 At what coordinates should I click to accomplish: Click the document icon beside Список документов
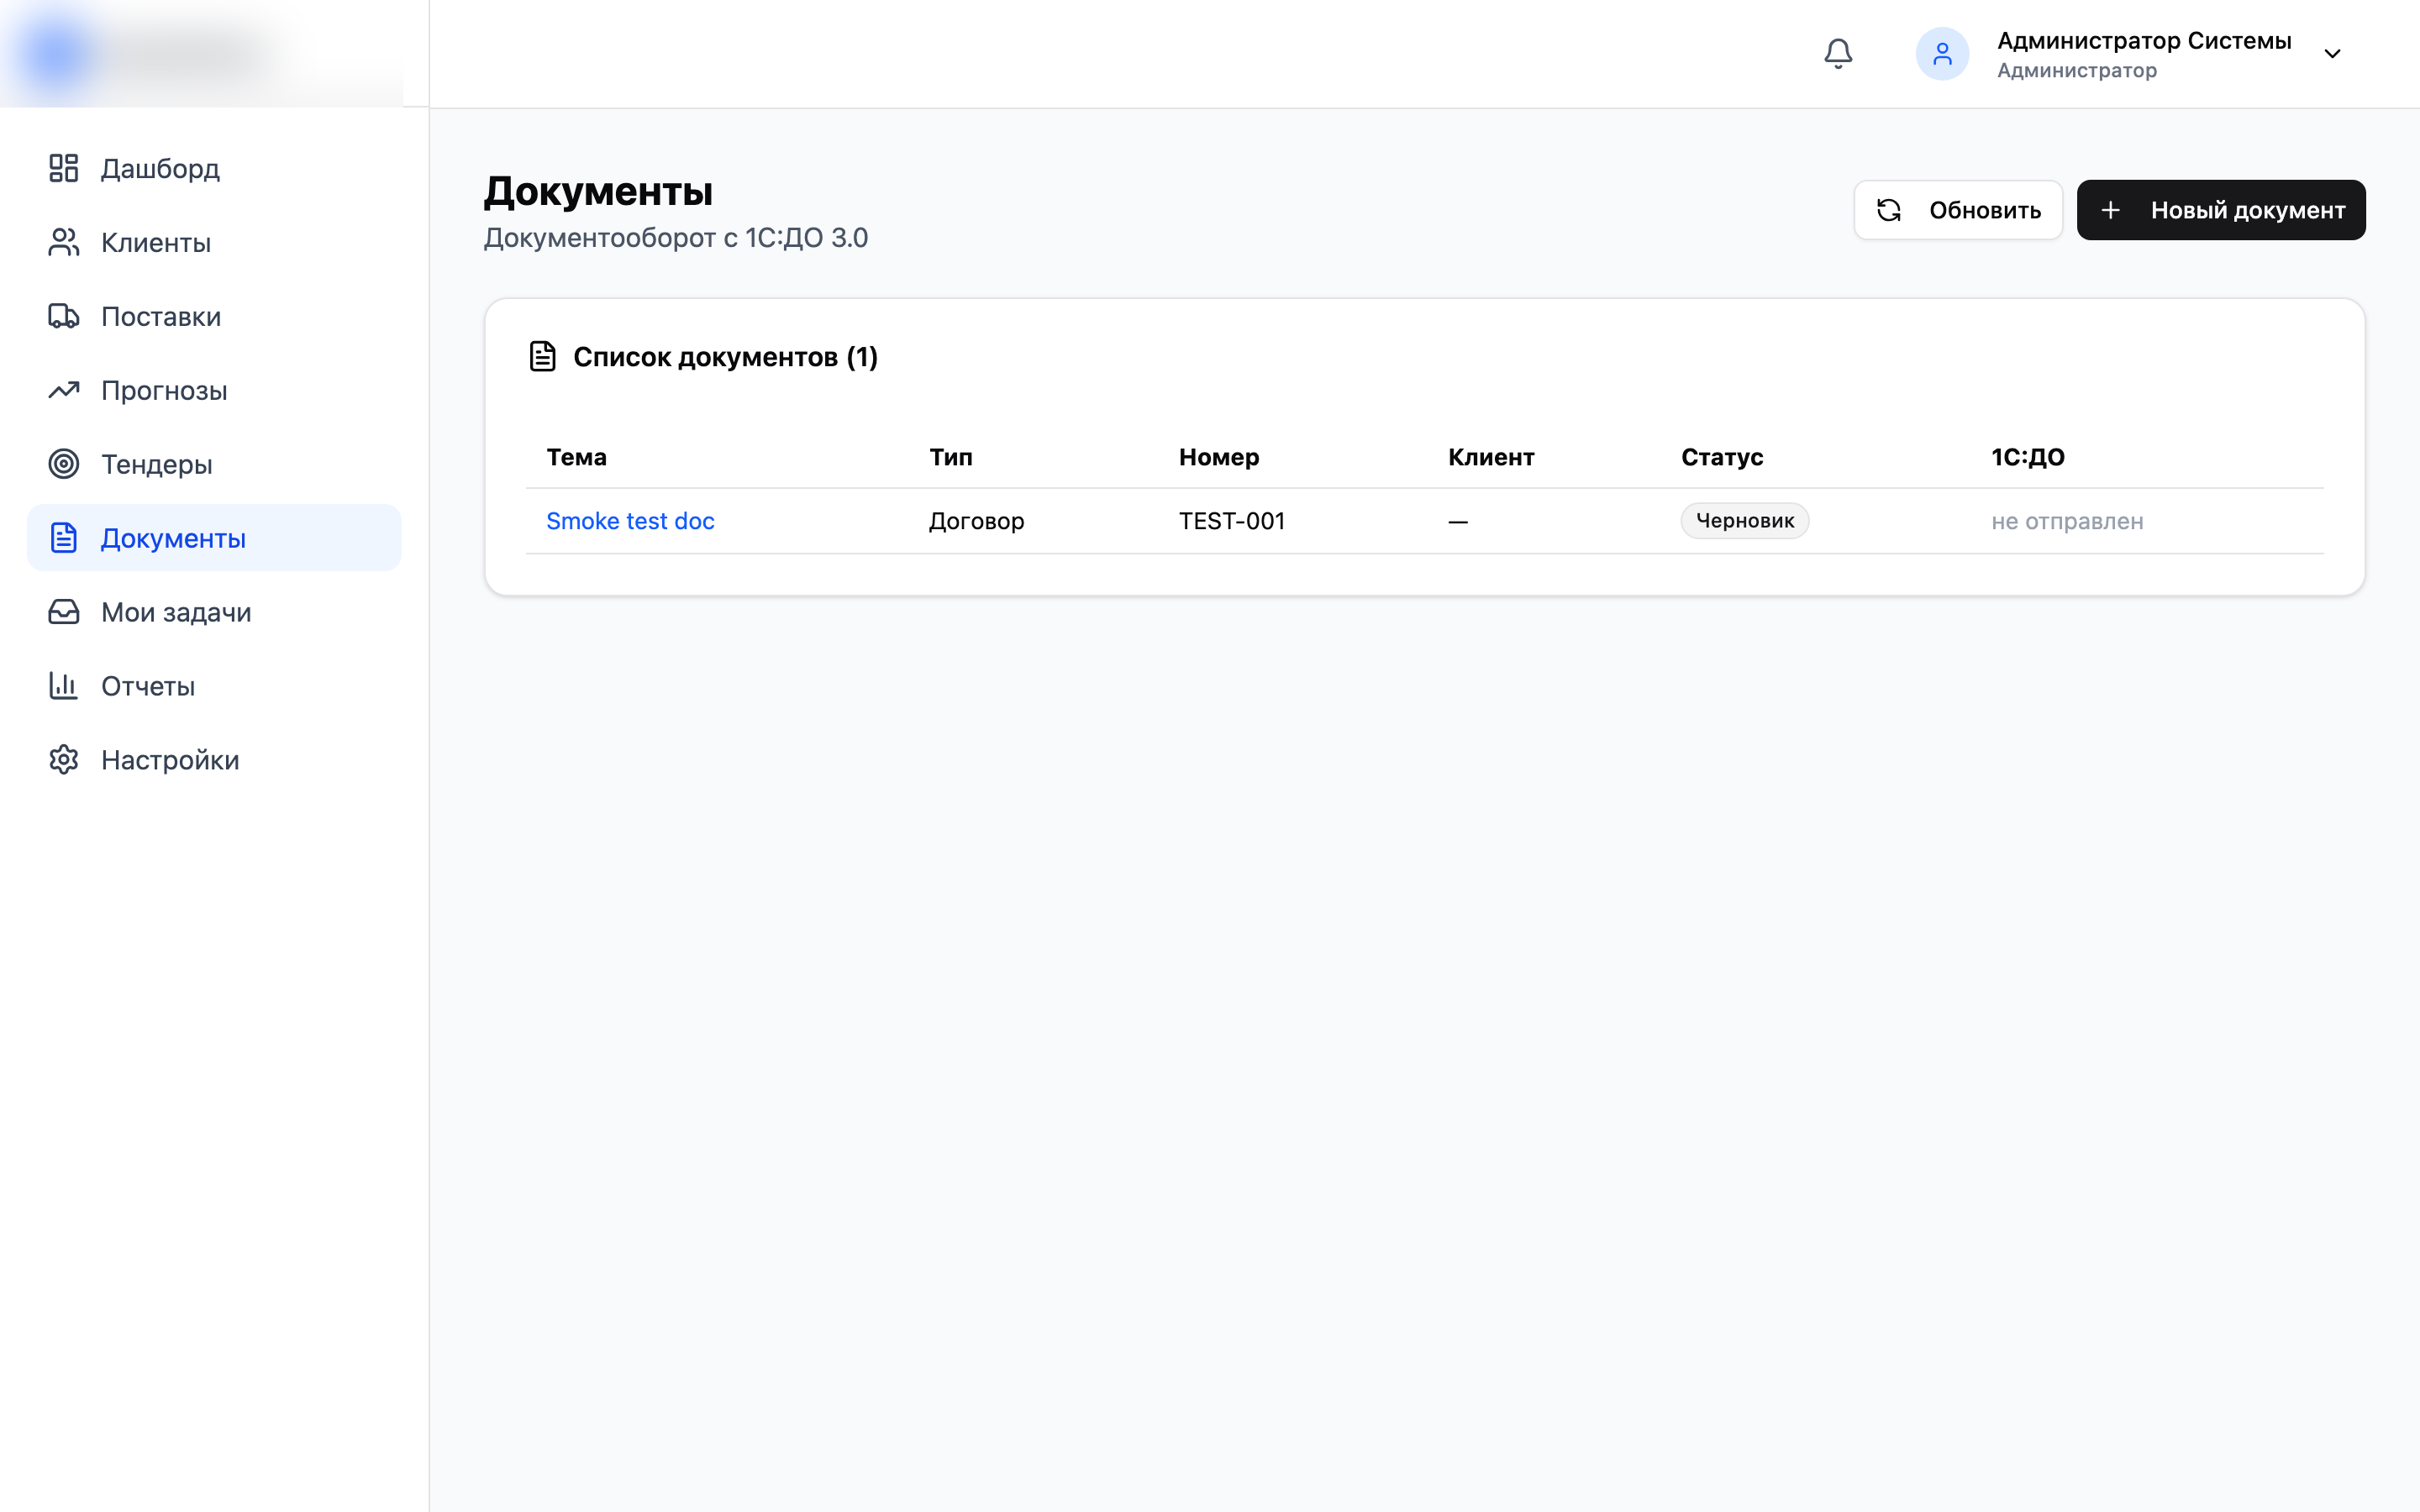[542, 356]
